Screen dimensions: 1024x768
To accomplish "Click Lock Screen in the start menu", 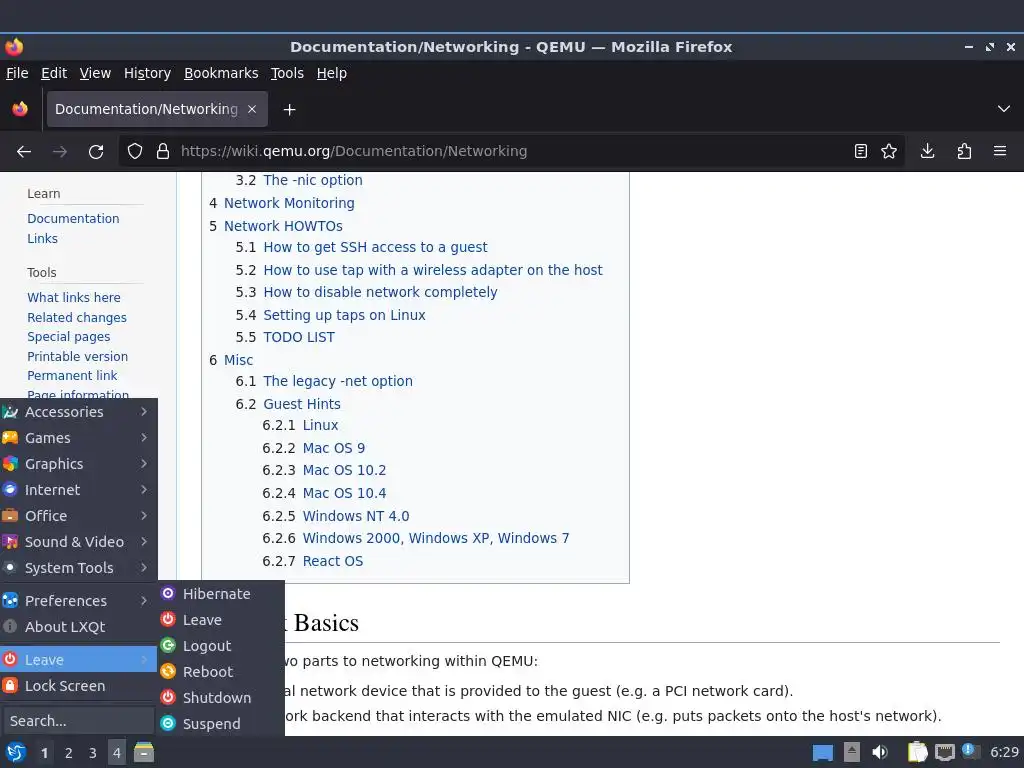I will [x=78, y=686].
